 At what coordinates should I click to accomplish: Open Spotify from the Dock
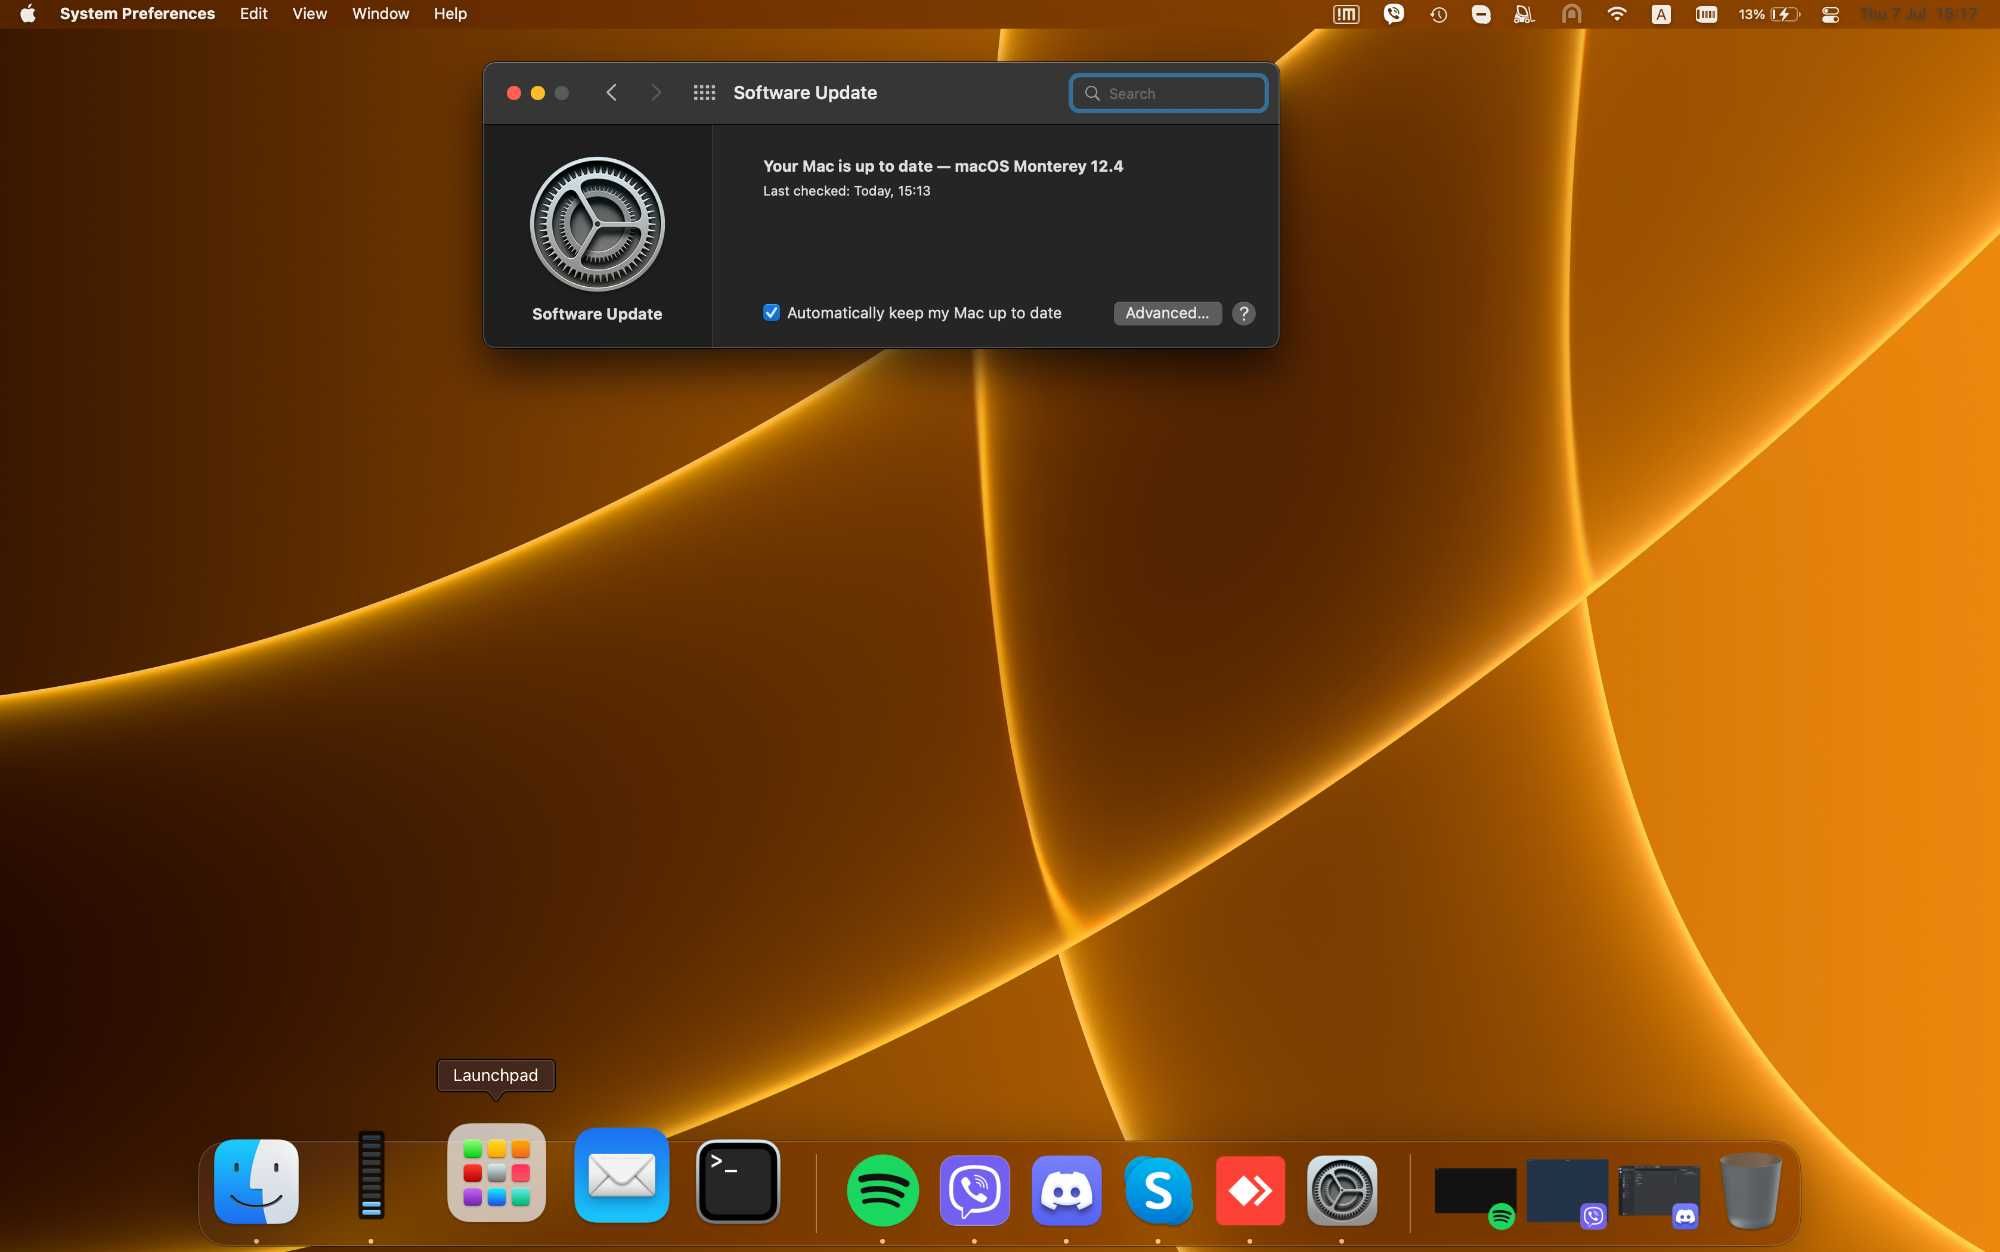coord(883,1190)
